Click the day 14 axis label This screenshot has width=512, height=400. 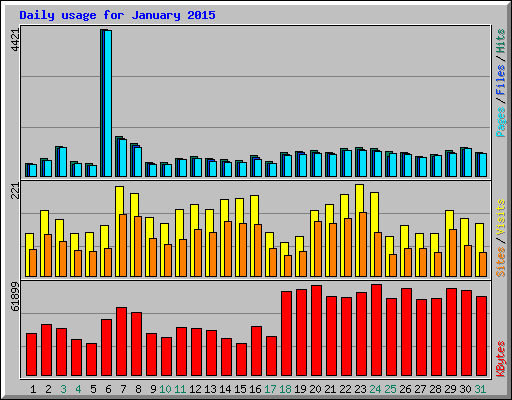225,389
